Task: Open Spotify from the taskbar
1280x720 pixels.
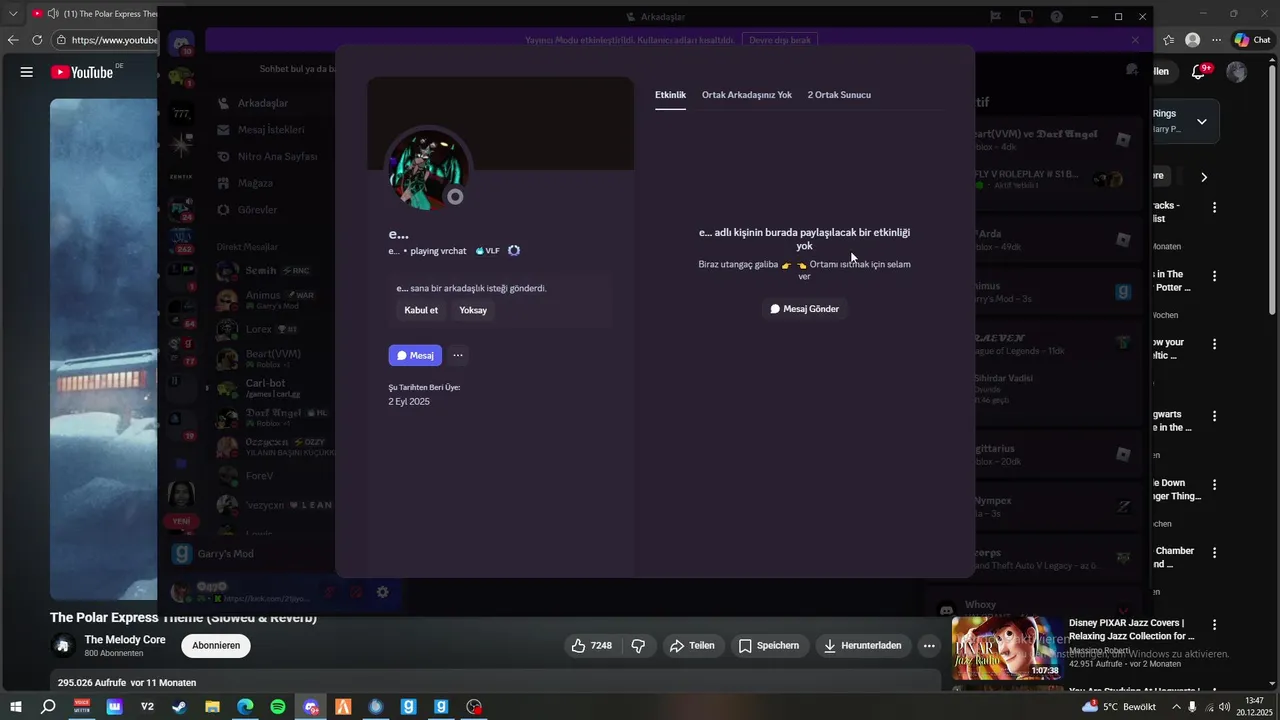Action: (278, 707)
